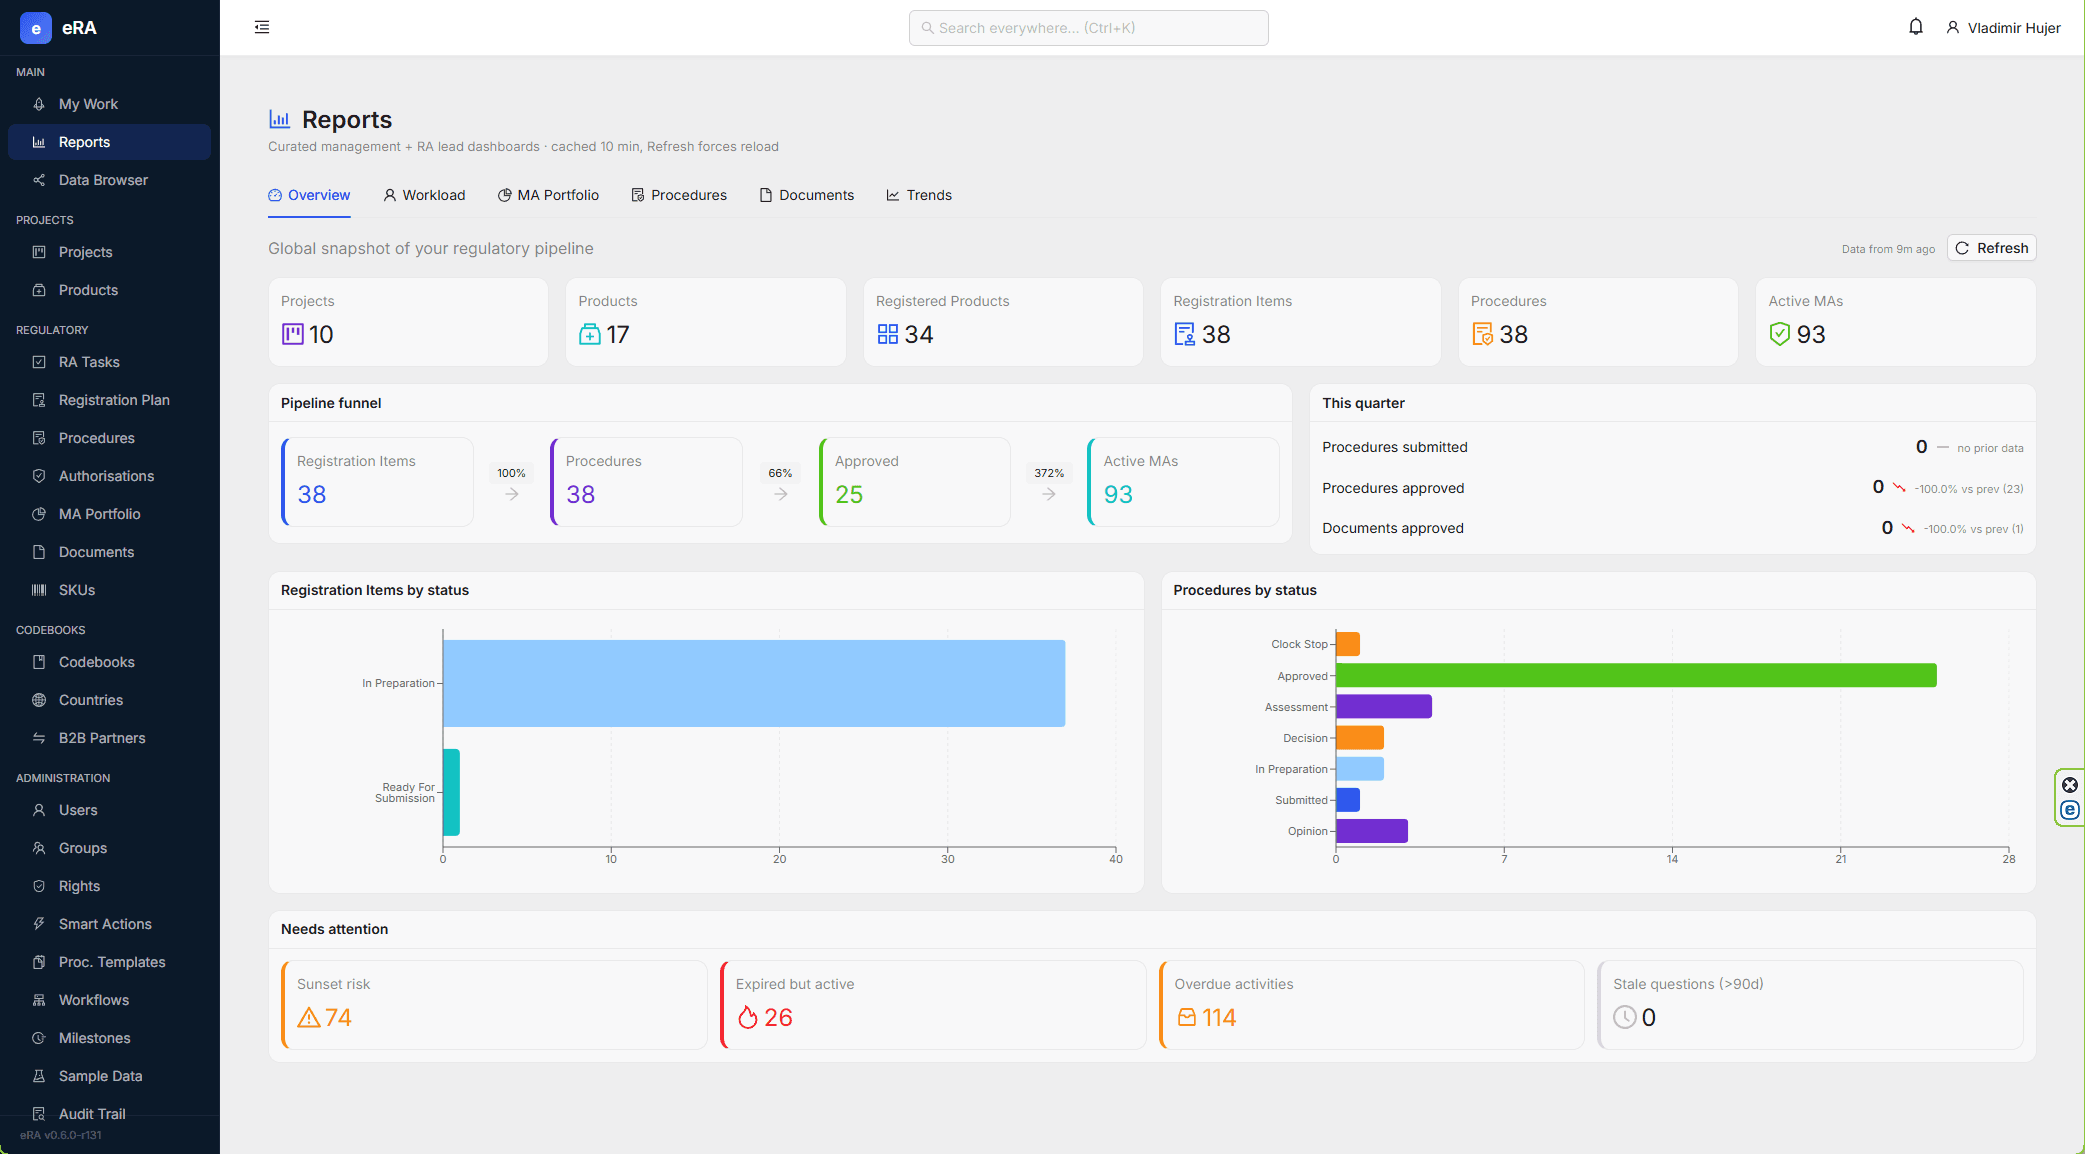Collapse the sidebar with the menu toggle icon
The image size is (2085, 1154).
point(262,27)
